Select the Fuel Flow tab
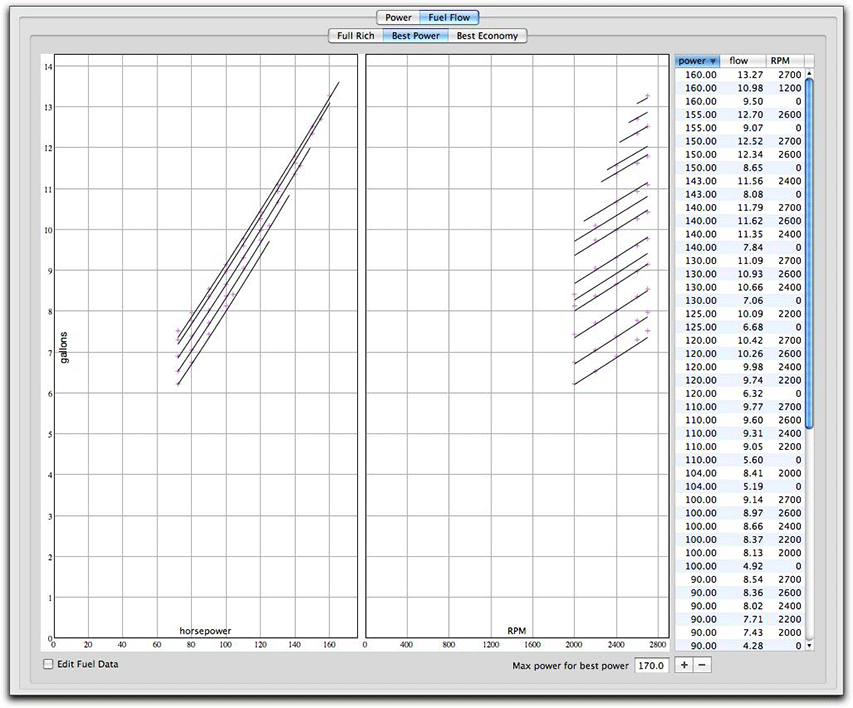 449,17
